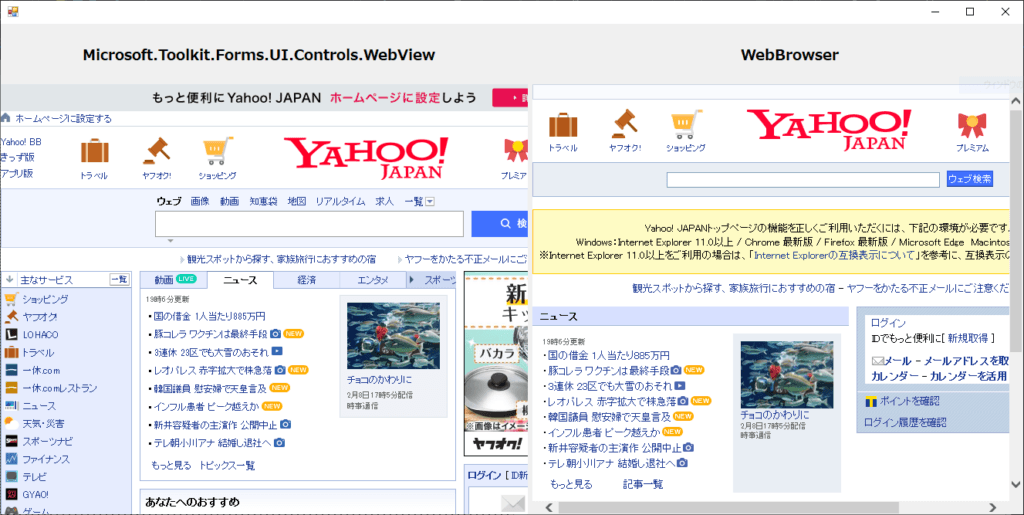
Task: Select the 動画 search category
Action: click(229, 201)
